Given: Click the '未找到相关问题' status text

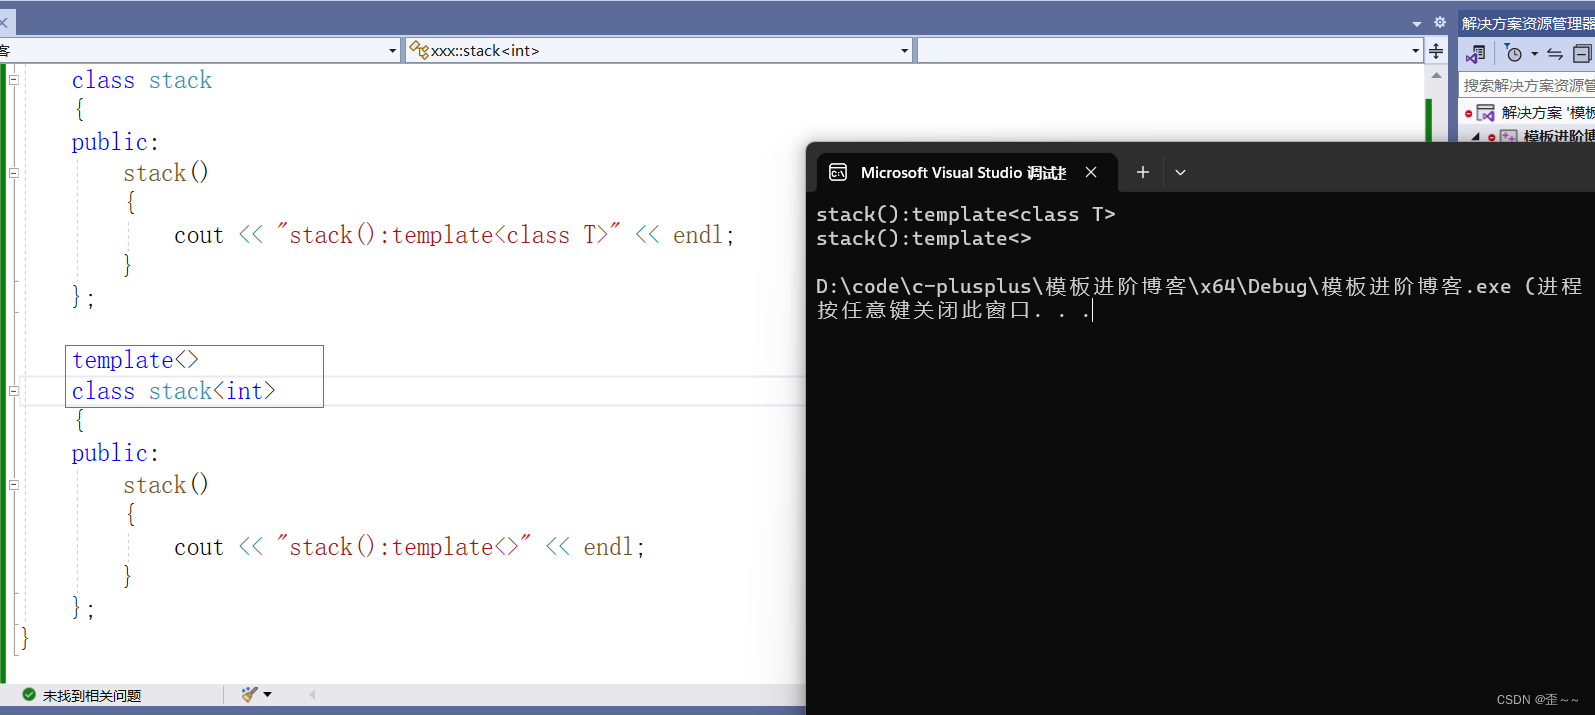Looking at the screenshot, I should click(x=92, y=696).
